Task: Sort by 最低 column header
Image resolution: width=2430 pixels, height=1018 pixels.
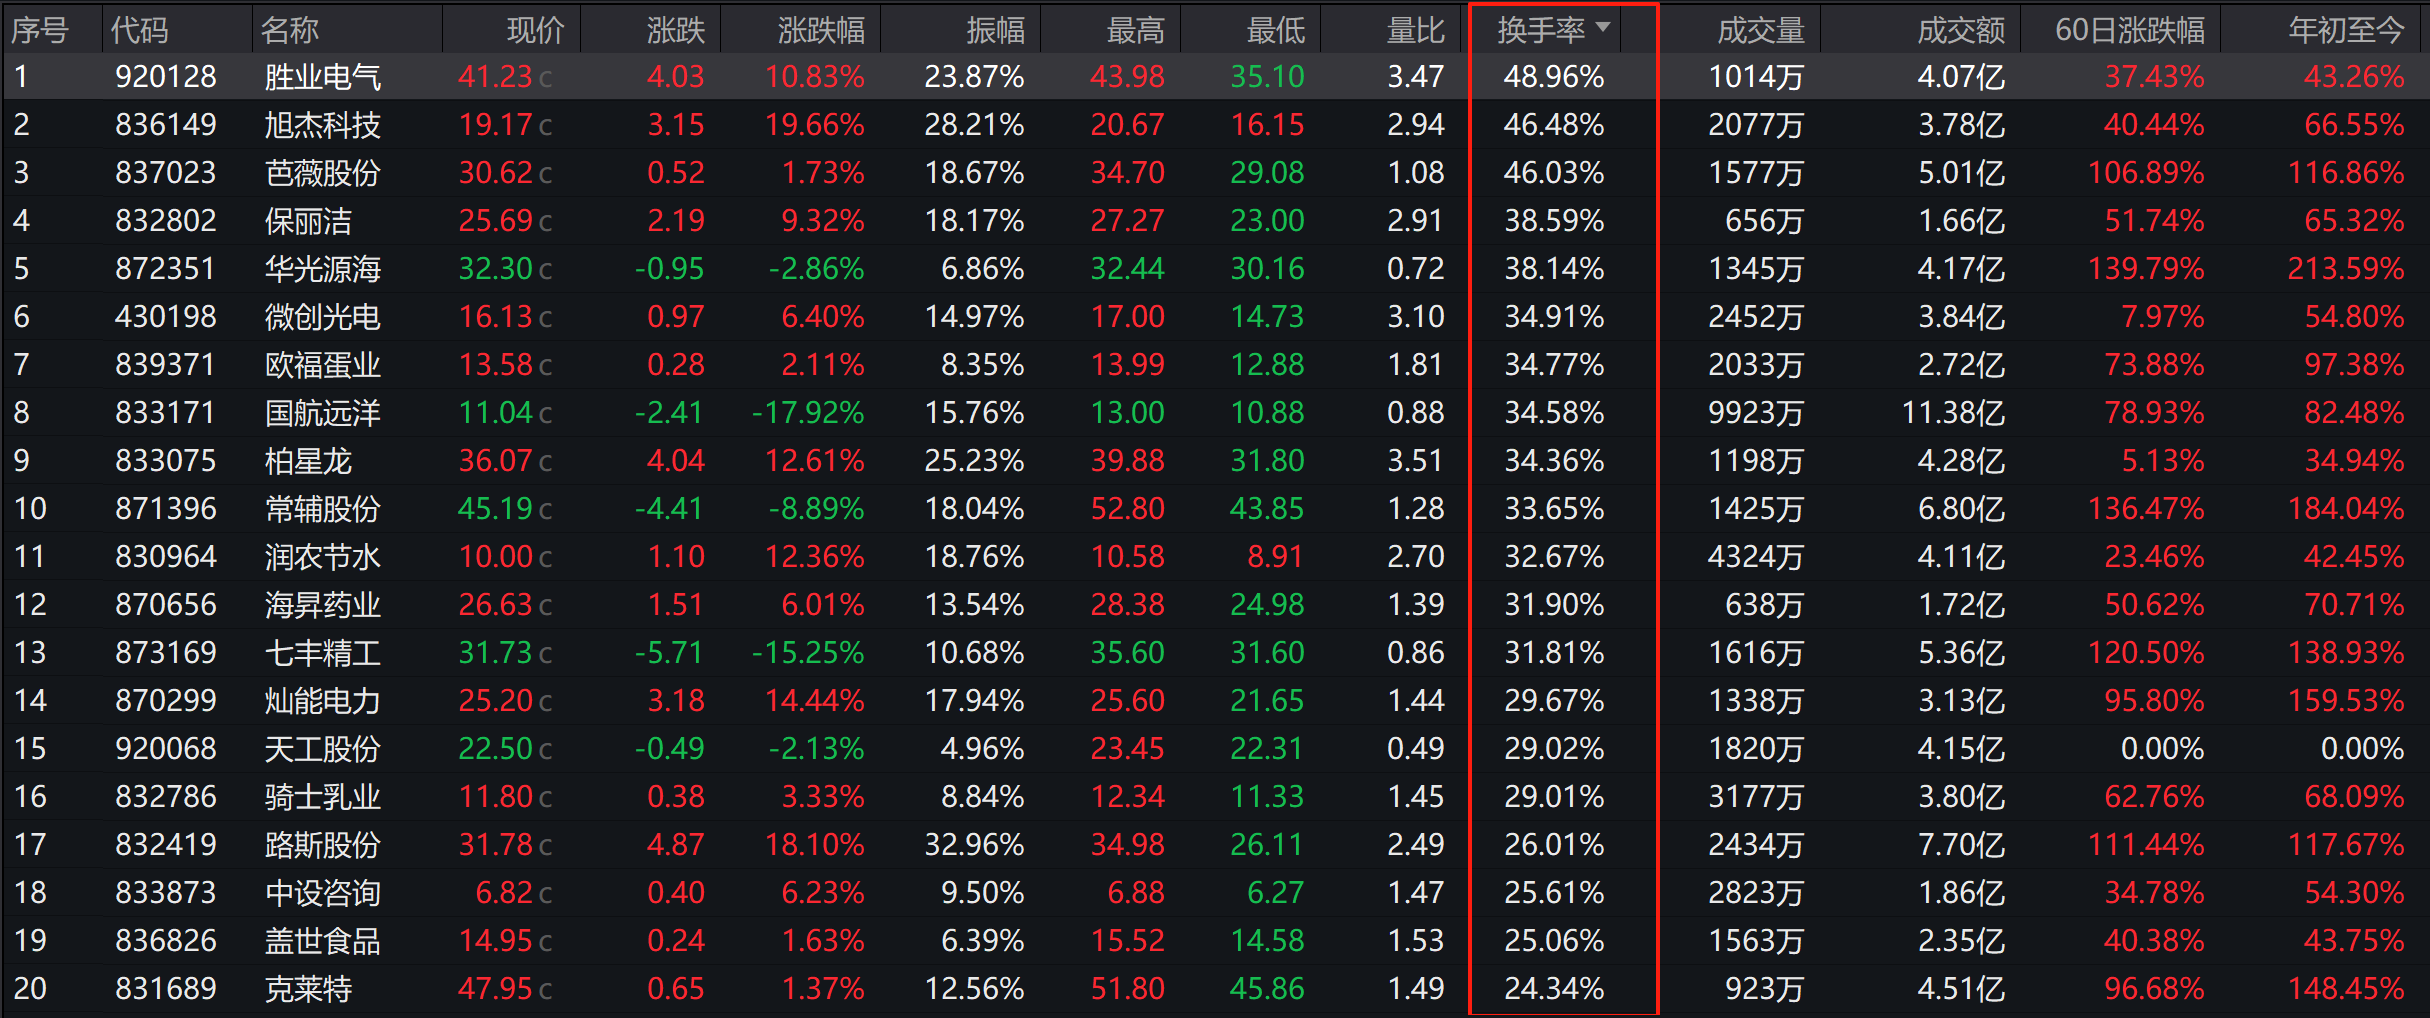Action: 1275,30
